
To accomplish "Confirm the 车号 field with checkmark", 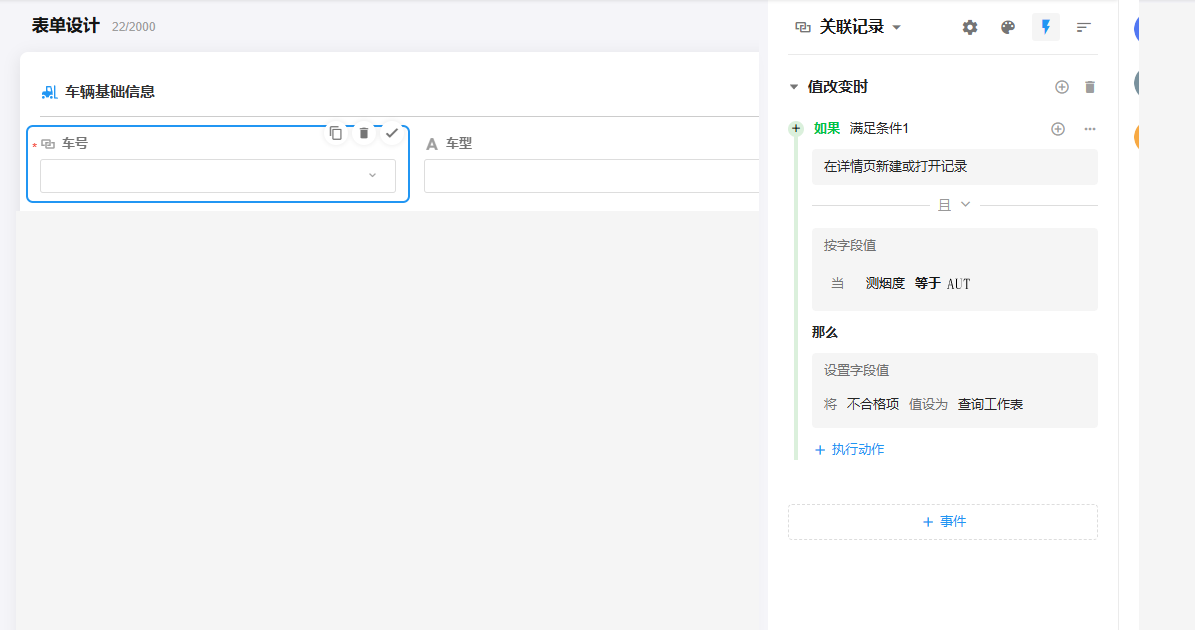I will (x=392, y=133).
